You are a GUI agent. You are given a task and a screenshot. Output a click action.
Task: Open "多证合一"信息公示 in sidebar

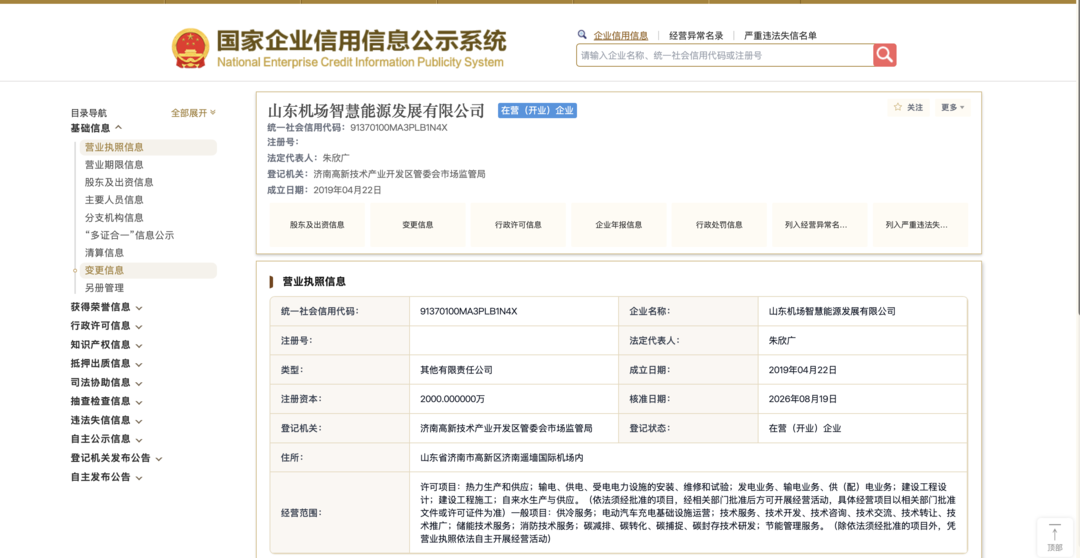tap(127, 235)
